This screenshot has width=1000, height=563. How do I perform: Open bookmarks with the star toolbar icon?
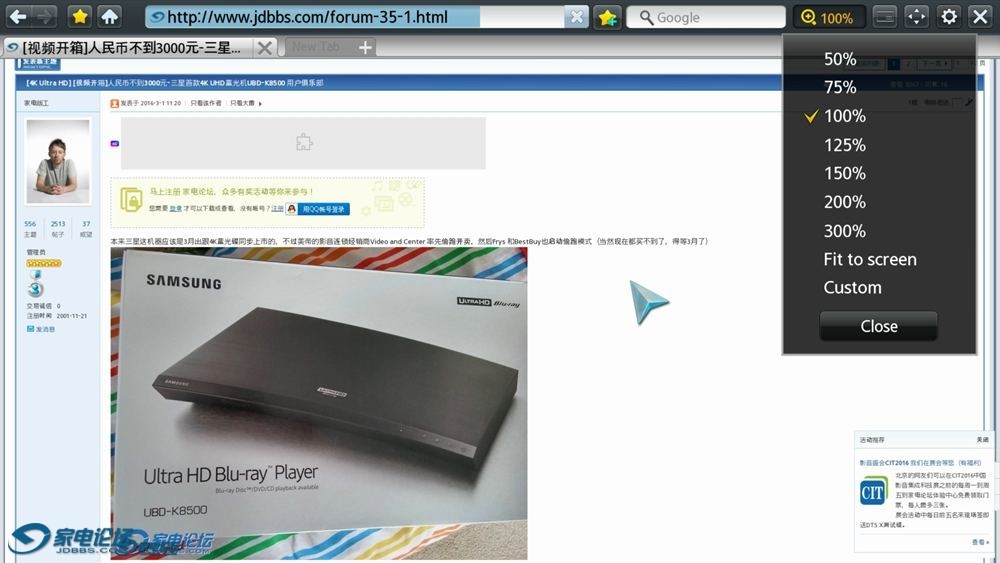click(x=80, y=17)
